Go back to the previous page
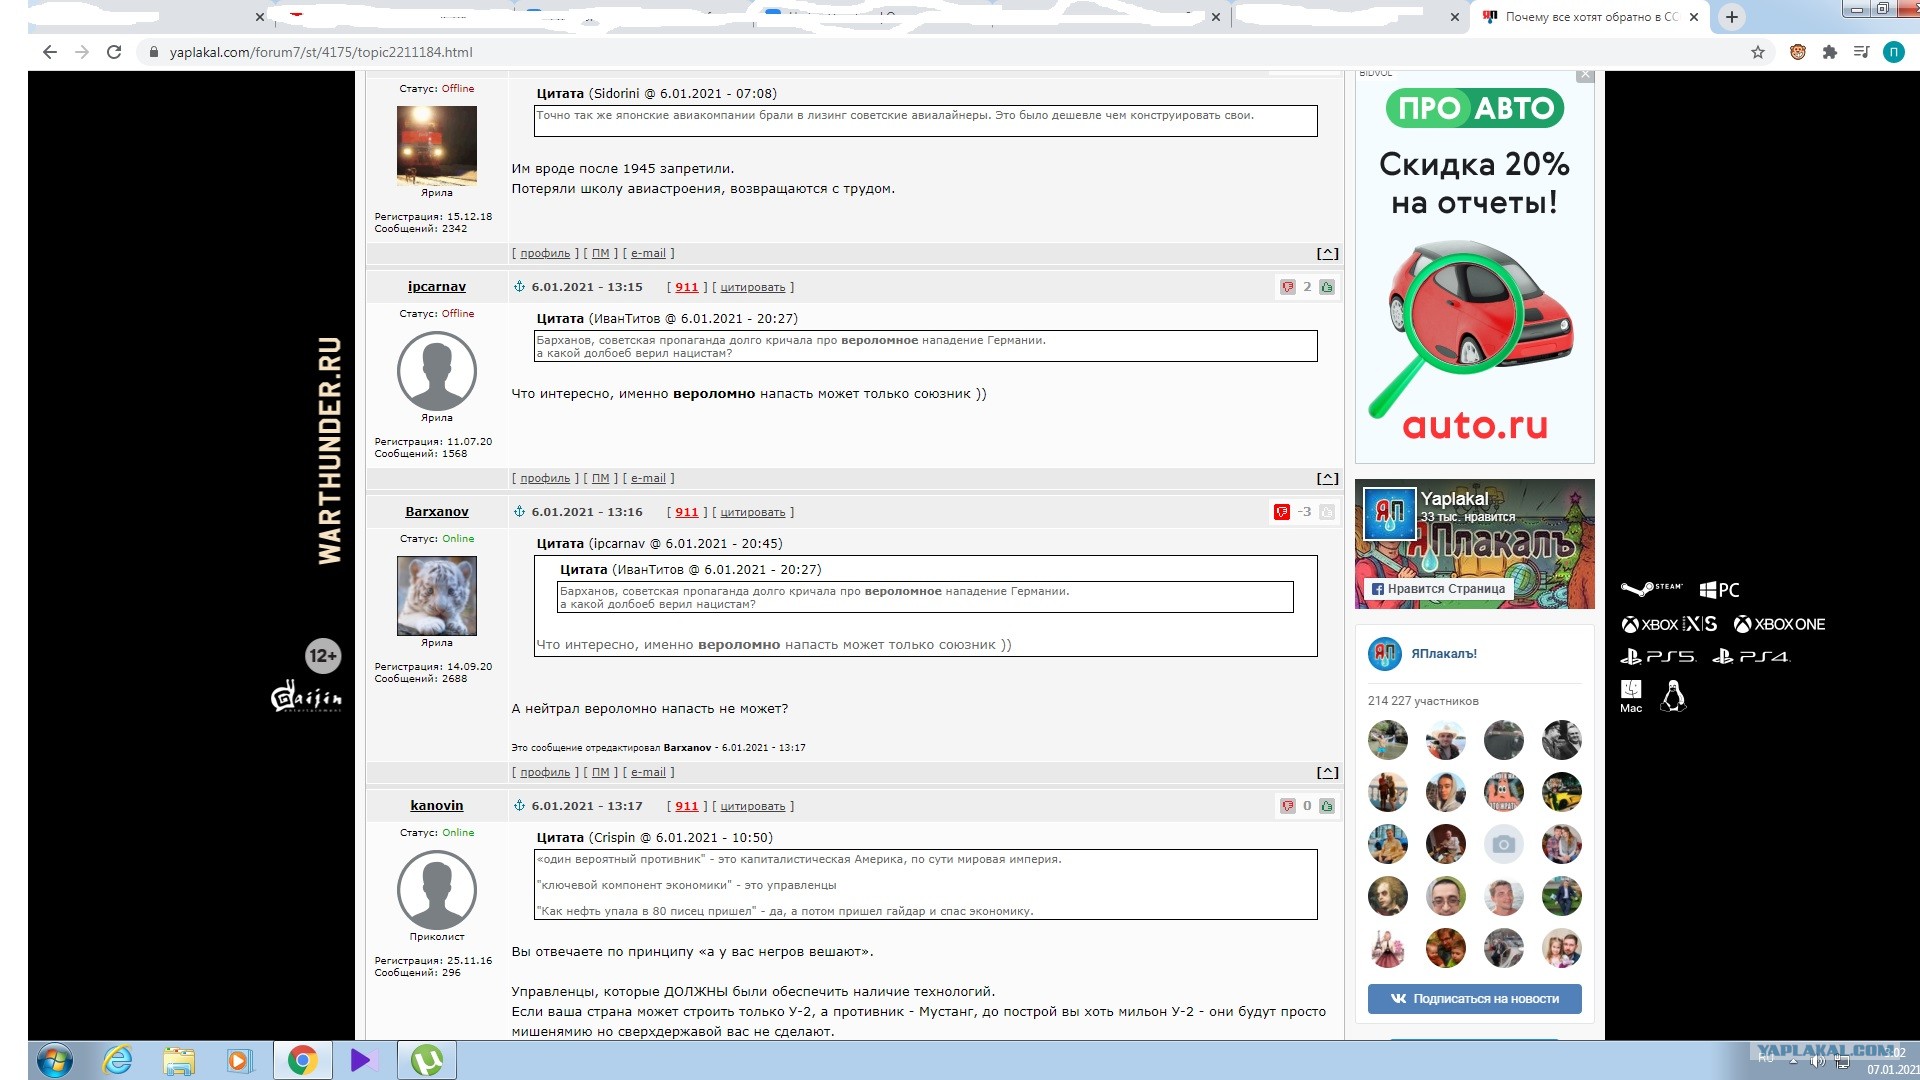 click(x=50, y=52)
